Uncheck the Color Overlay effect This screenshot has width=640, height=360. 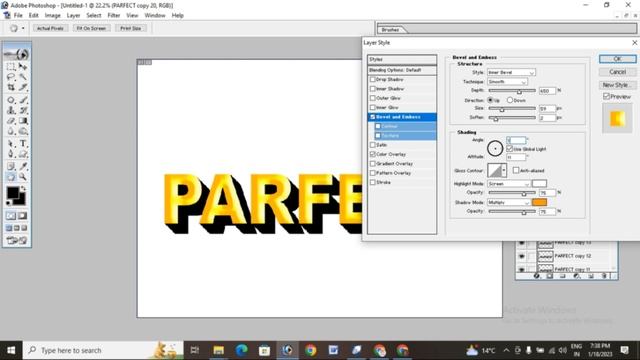(x=372, y=154)
